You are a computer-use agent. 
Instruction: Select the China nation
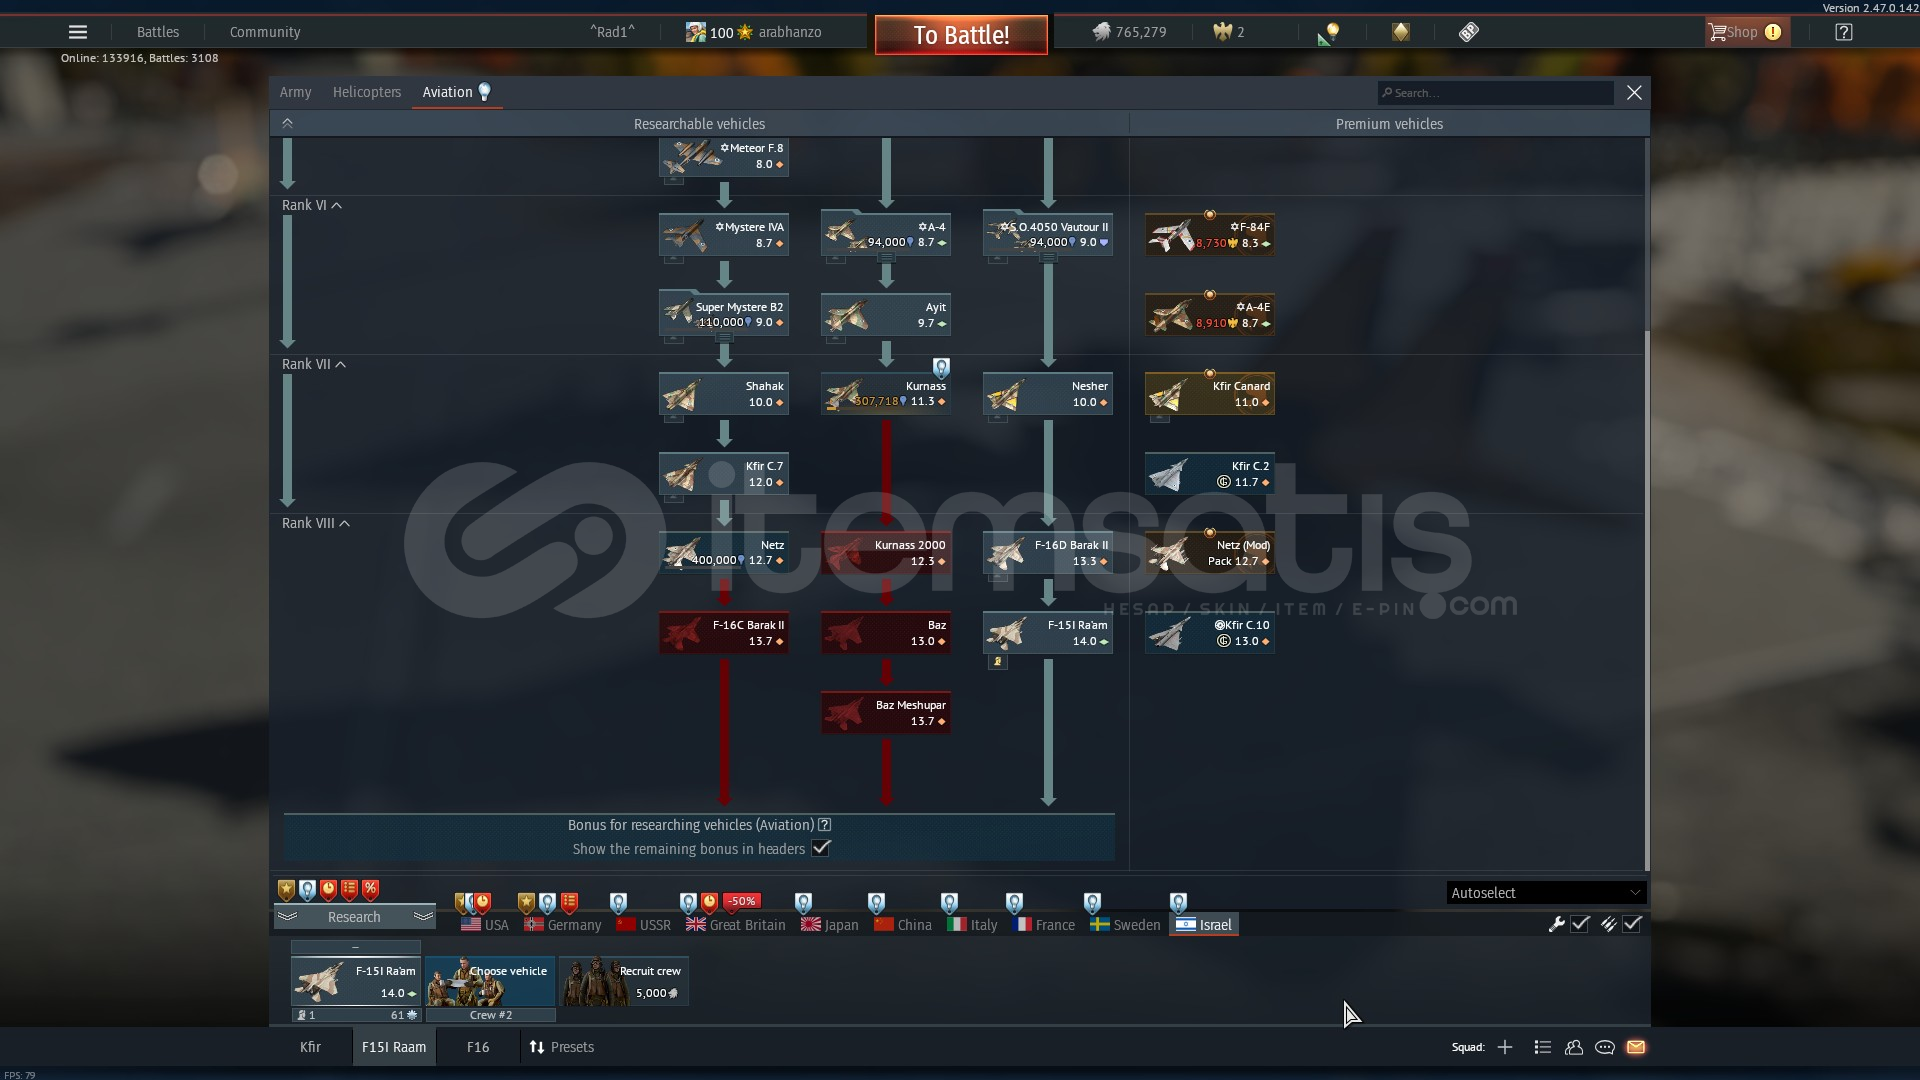coord(903,925)
